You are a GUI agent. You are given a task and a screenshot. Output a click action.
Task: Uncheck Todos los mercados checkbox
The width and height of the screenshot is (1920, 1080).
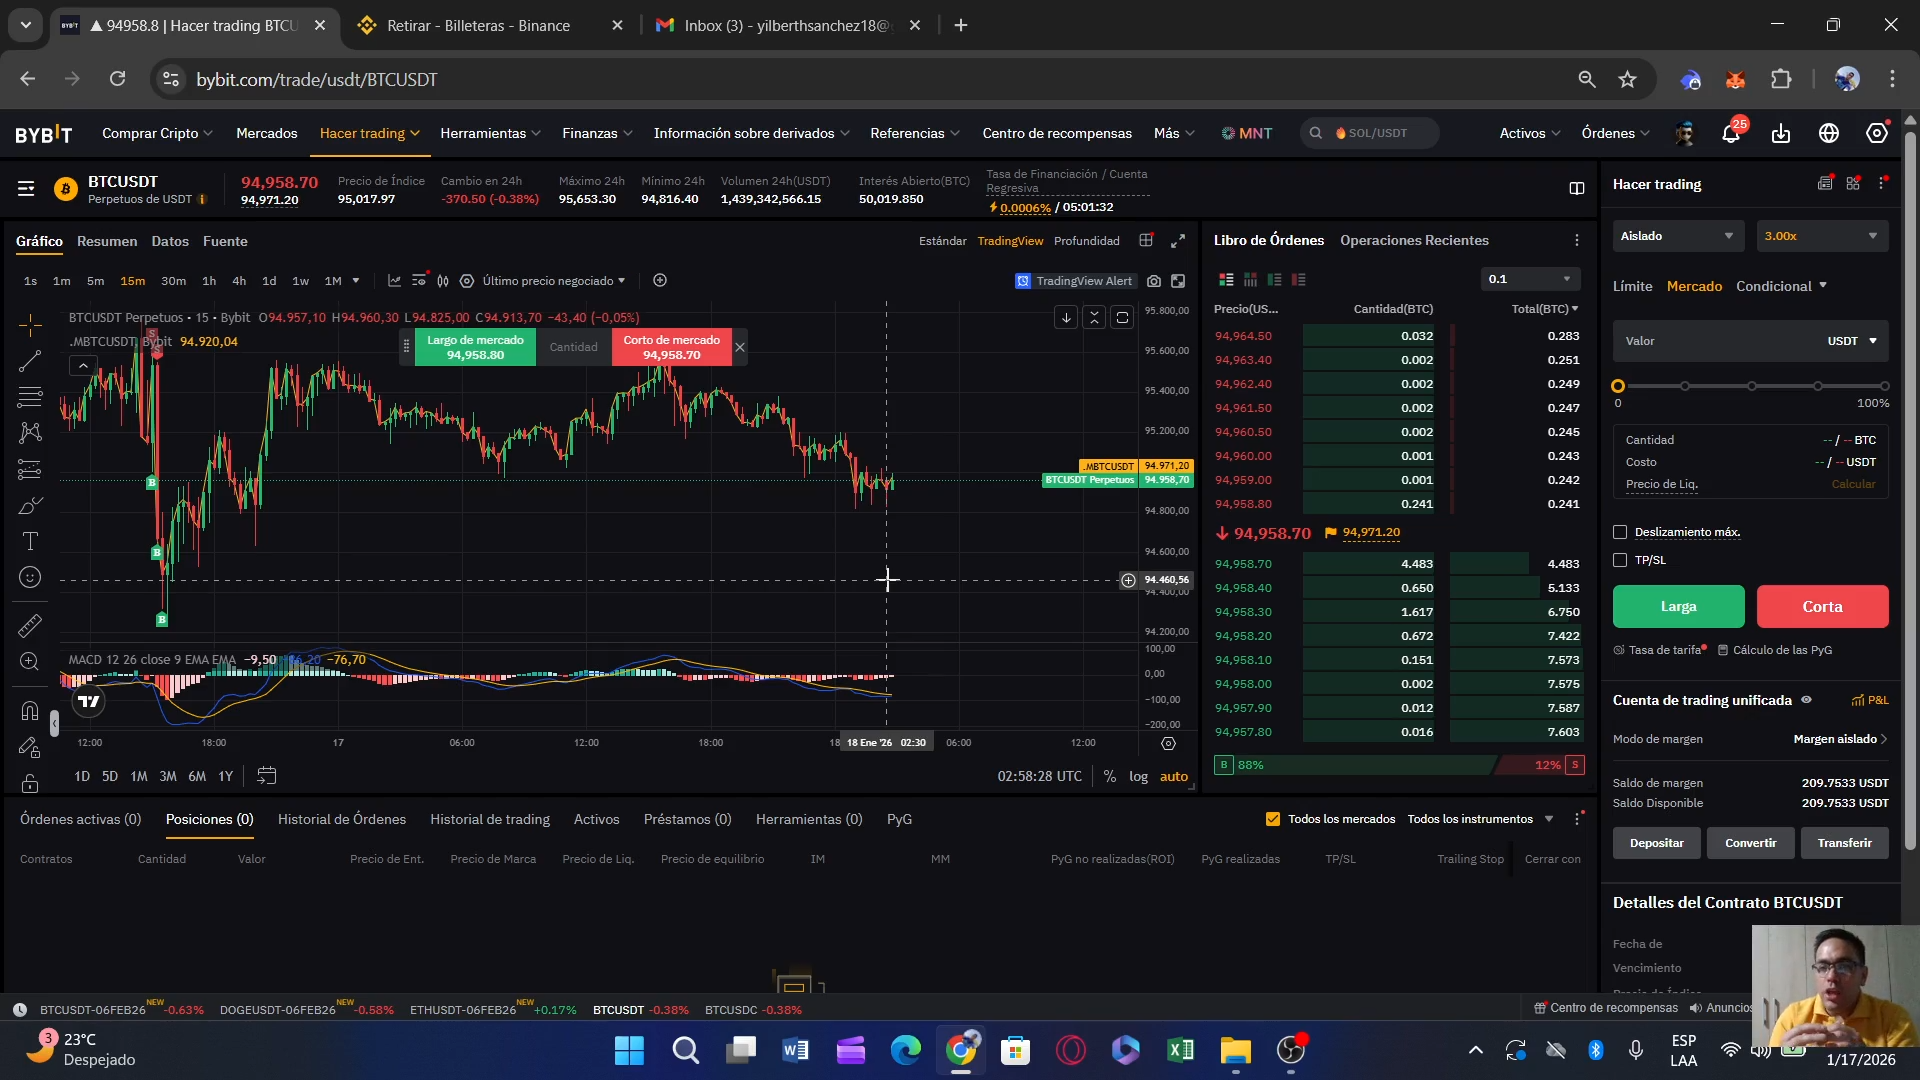tap(1273, 819)
